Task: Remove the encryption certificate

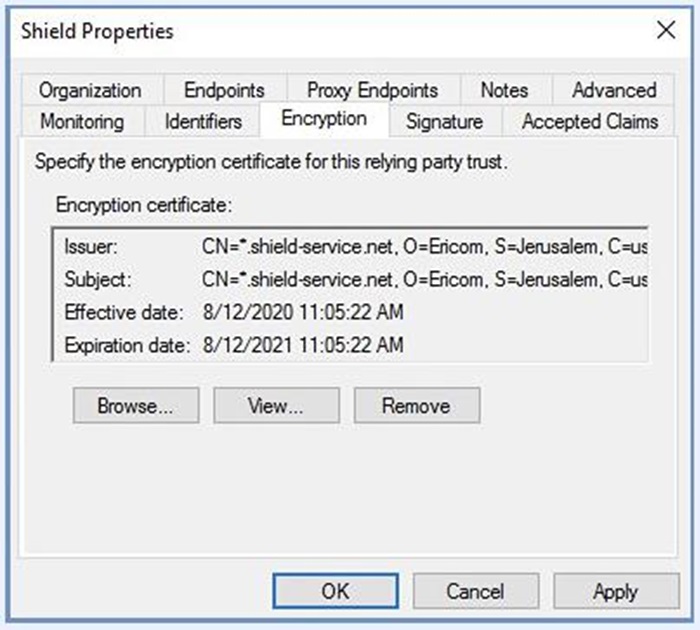Action: pyautogui.click(x=416, y=406)
